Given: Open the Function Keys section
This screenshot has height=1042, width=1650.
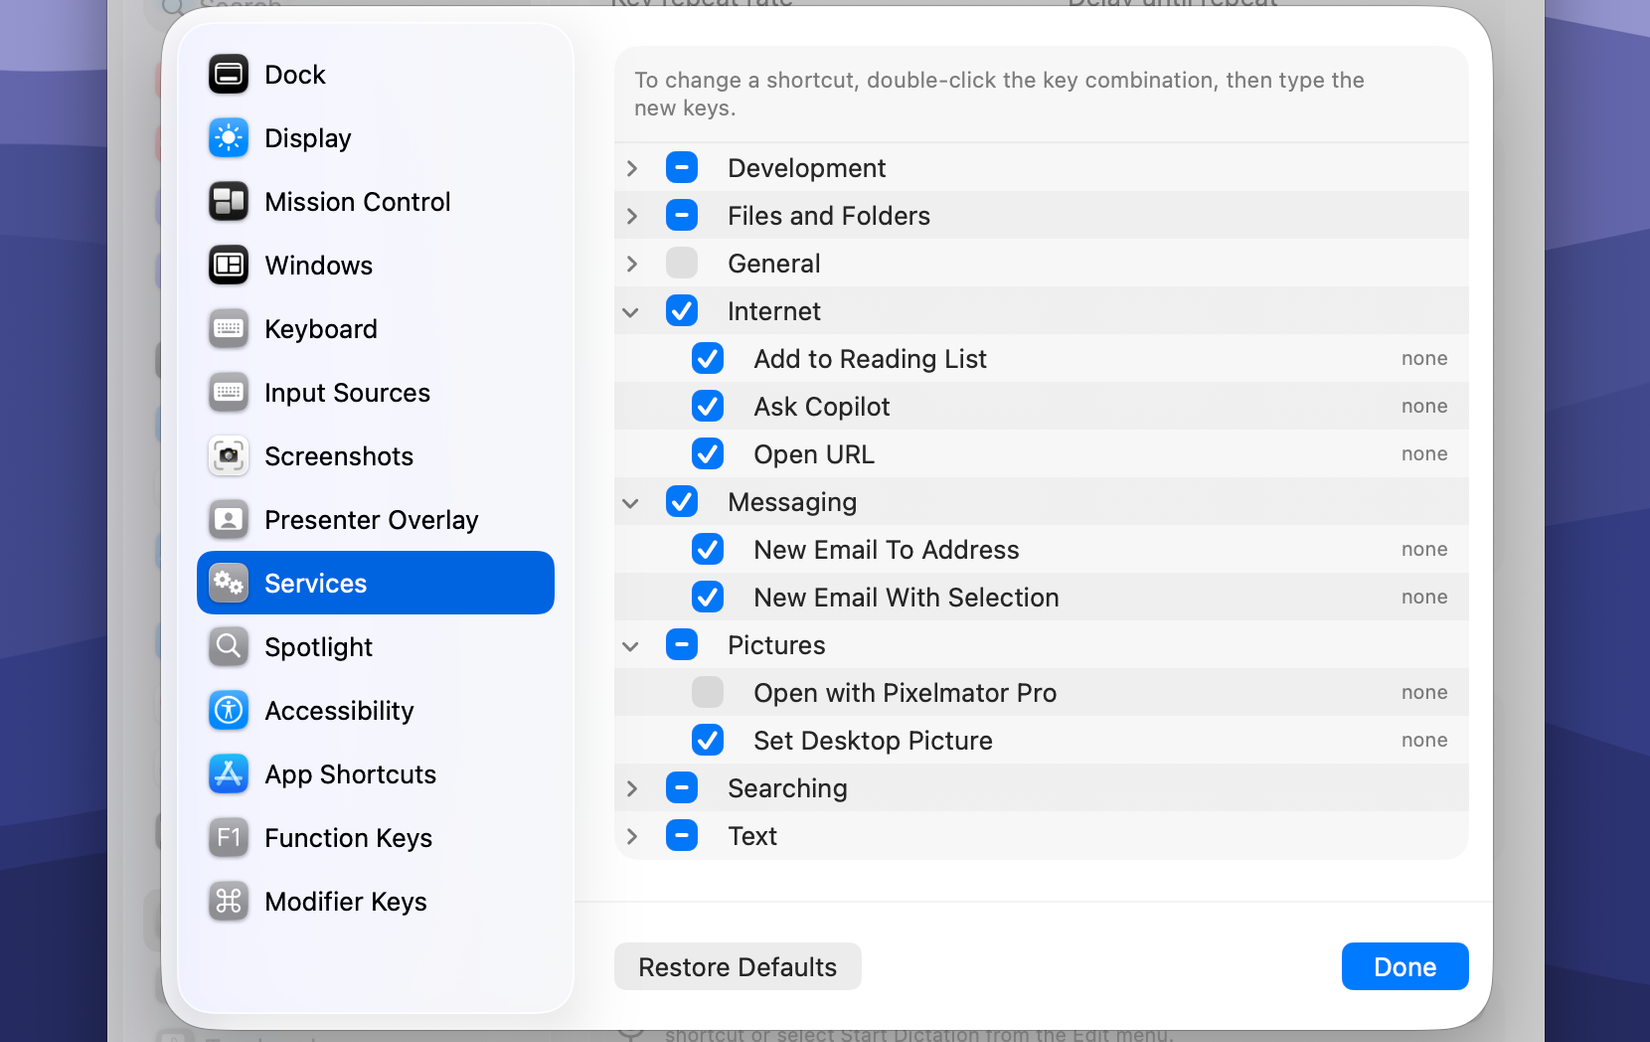Looking at the screenshot, I should point(347,838).
